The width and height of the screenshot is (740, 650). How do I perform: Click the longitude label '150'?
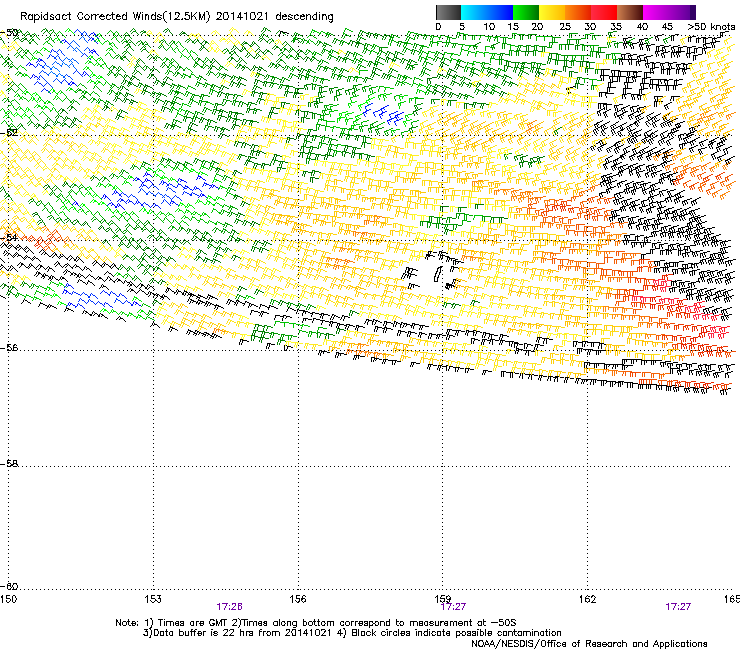(x=8, y=599)
